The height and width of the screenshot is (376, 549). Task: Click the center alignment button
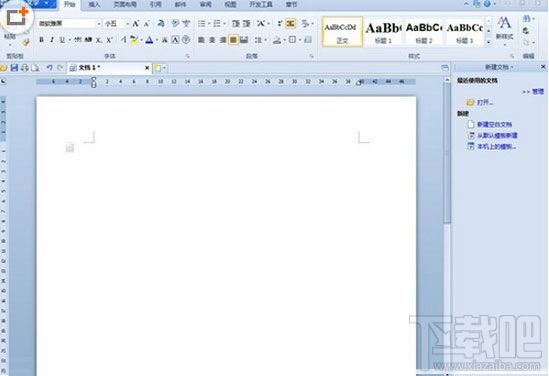click(212, 40)
